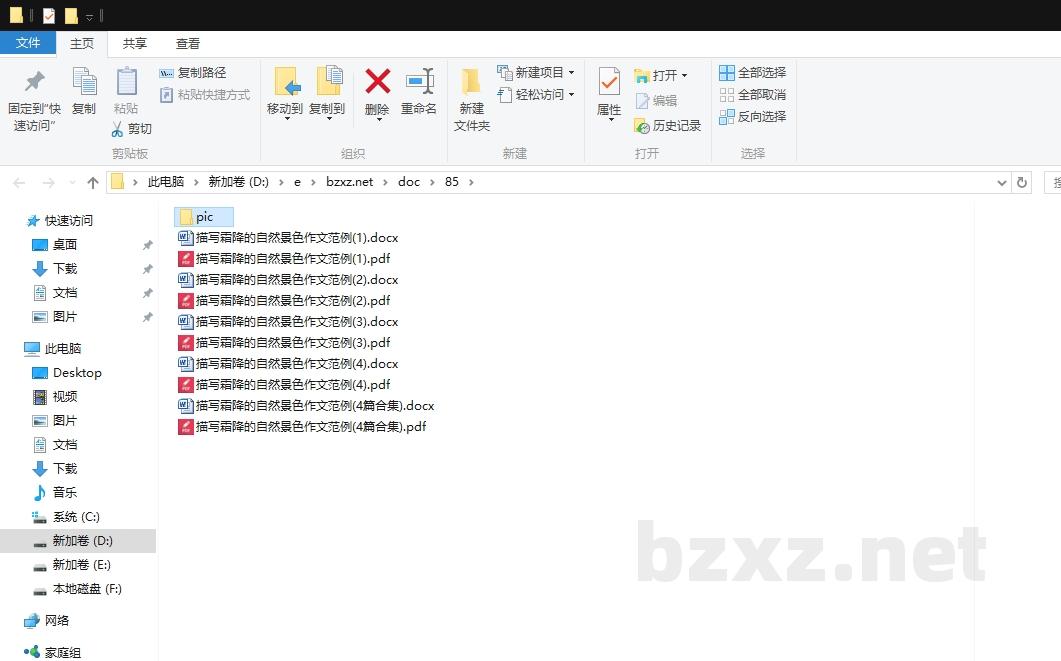Image resolution: width=1061 pixels, height=661 pixels.
Task: Expand address bar history dropdown arrow
Action: click(1002, 183)
